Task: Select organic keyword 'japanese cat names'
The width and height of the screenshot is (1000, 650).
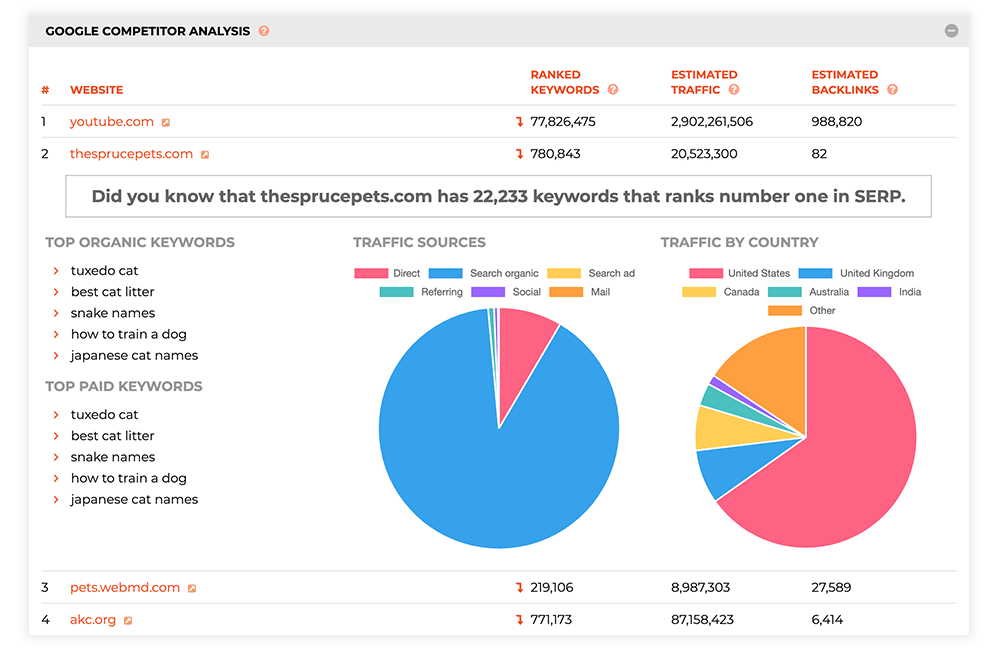Action: [x=134, y=355]
